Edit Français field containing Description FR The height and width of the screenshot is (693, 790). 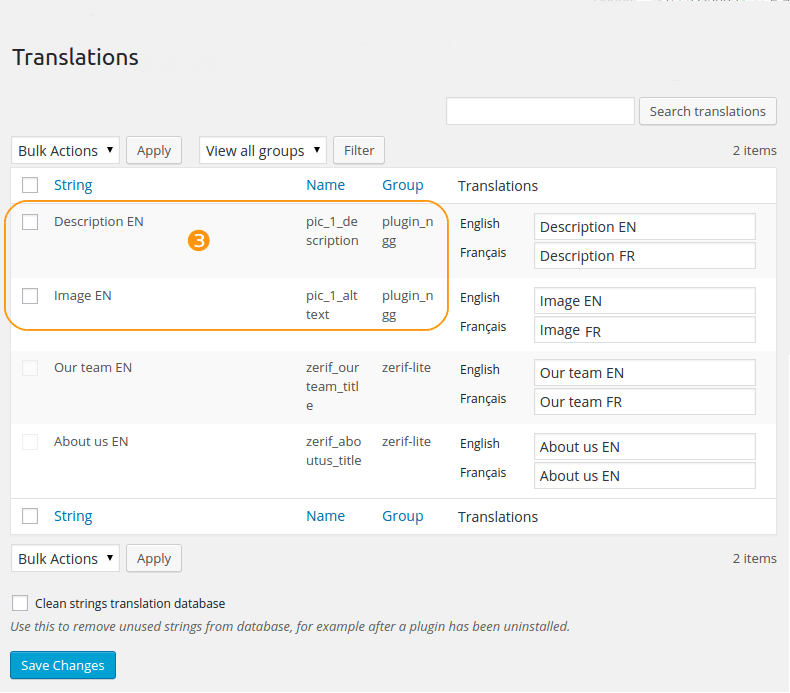tap(645, 256)
